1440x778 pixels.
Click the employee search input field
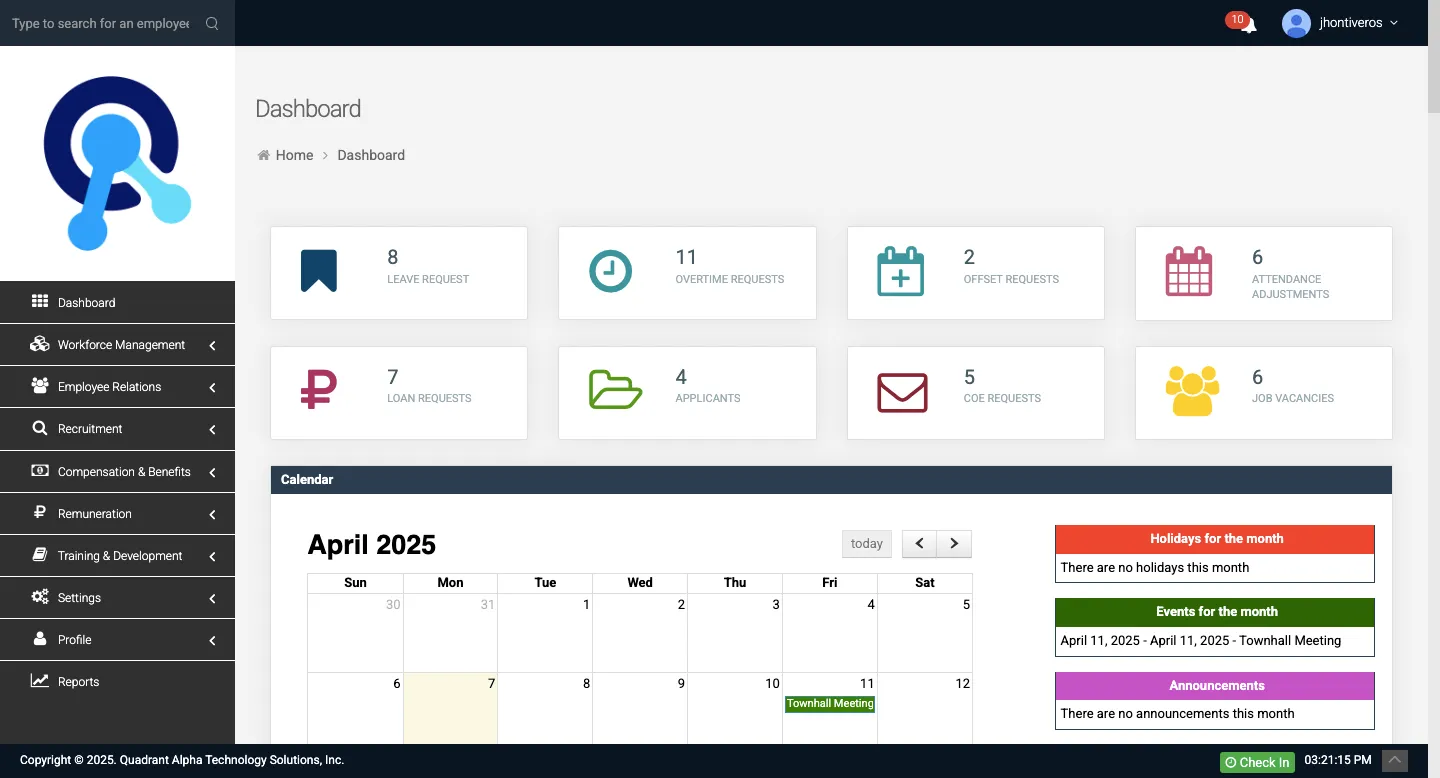point(100,23)
